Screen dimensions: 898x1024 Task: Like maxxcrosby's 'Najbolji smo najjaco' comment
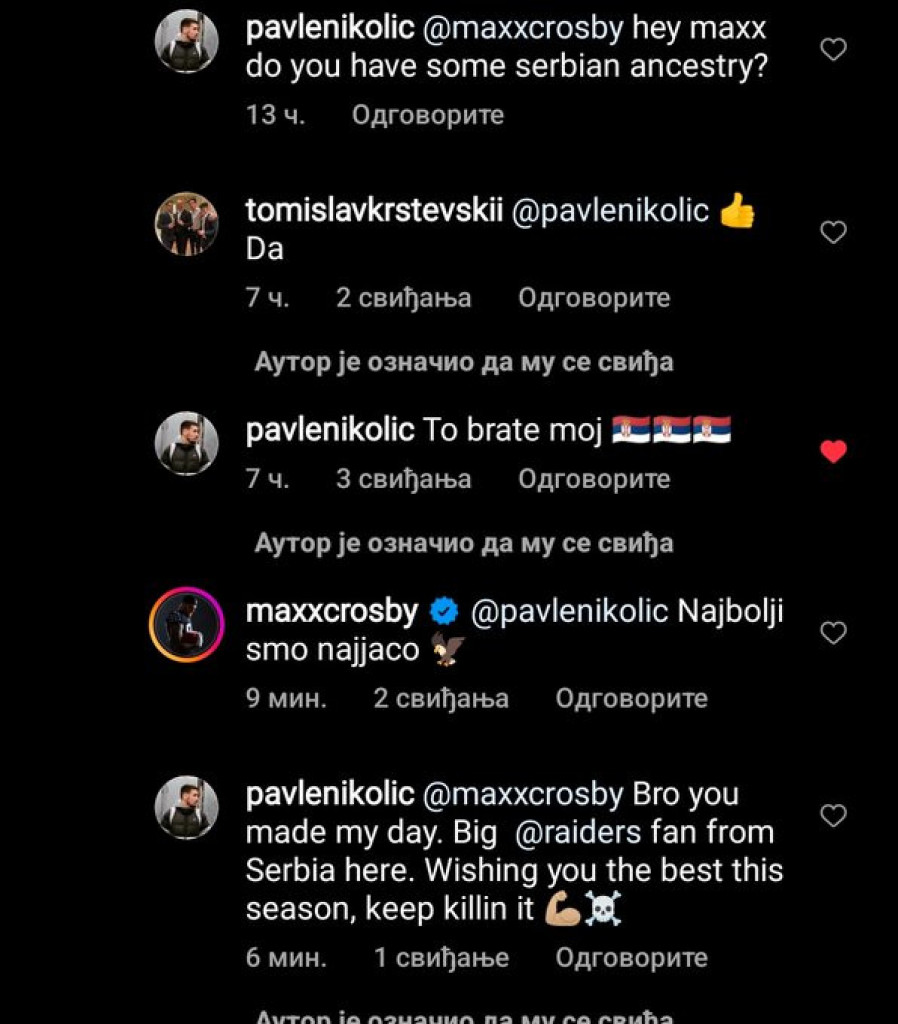tap(832, 631)
